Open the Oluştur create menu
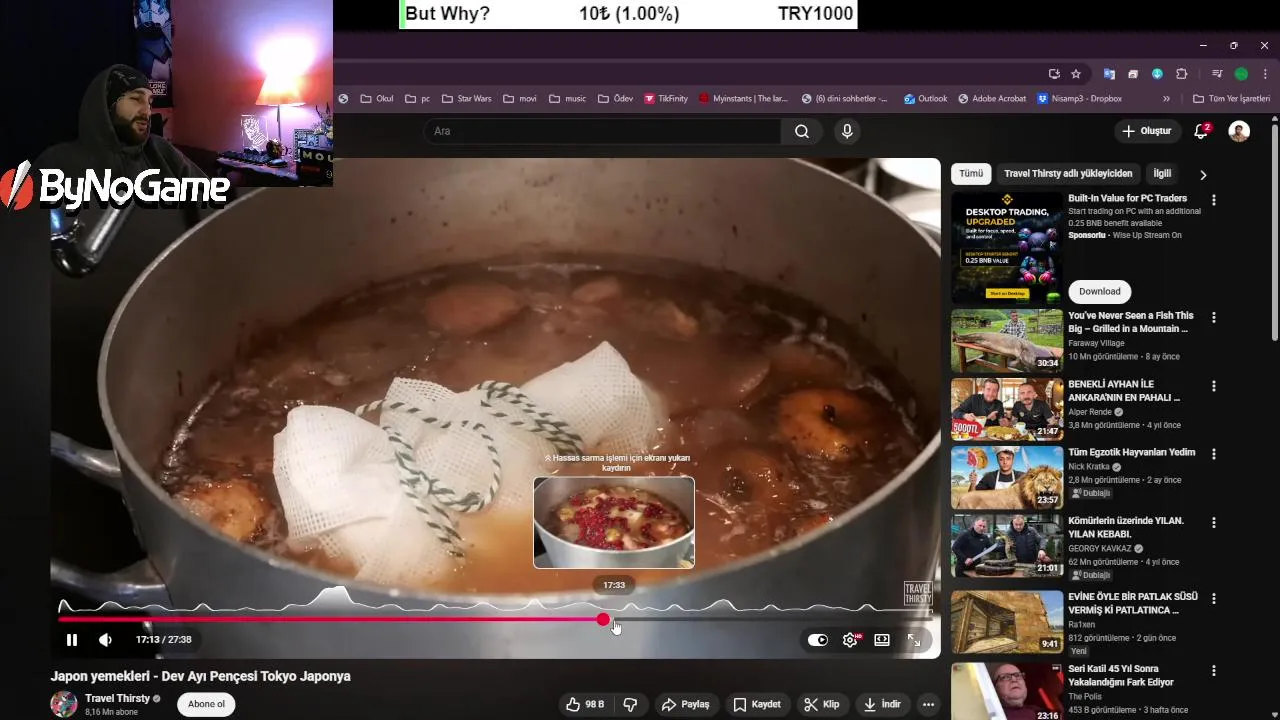1280x720 pixels. pos(1146,131)
